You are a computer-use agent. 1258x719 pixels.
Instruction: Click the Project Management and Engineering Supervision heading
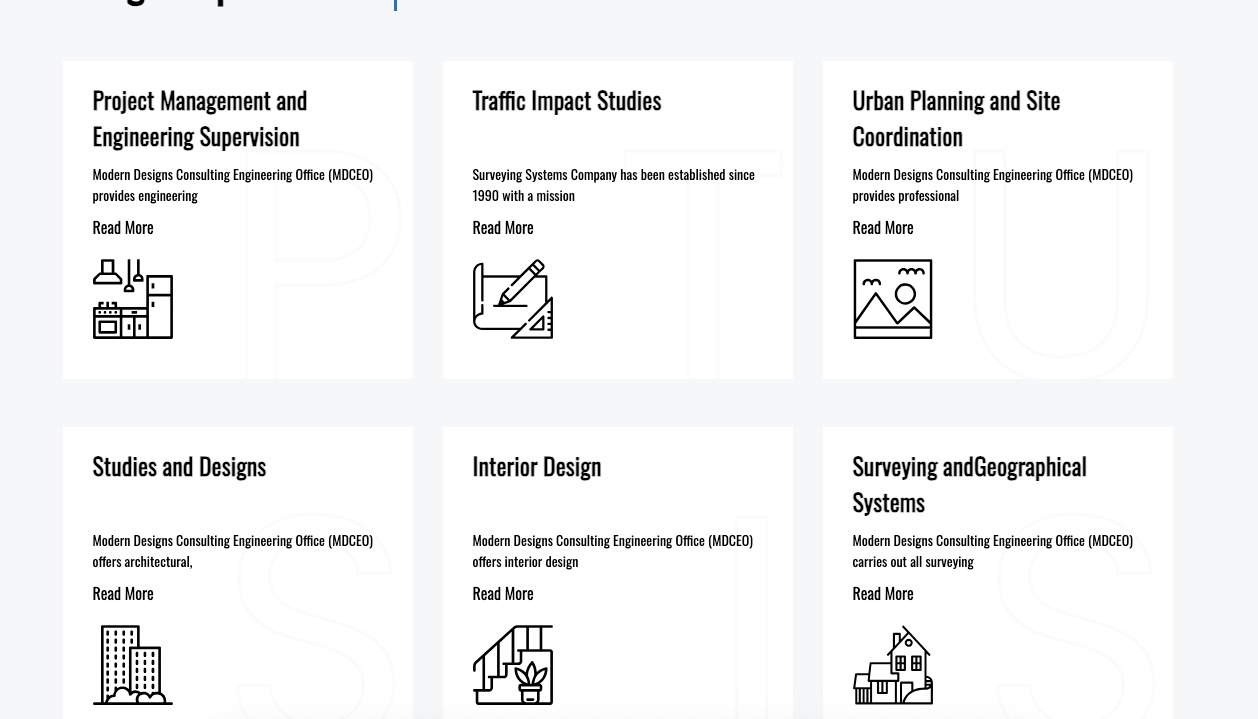click(200, 118)
